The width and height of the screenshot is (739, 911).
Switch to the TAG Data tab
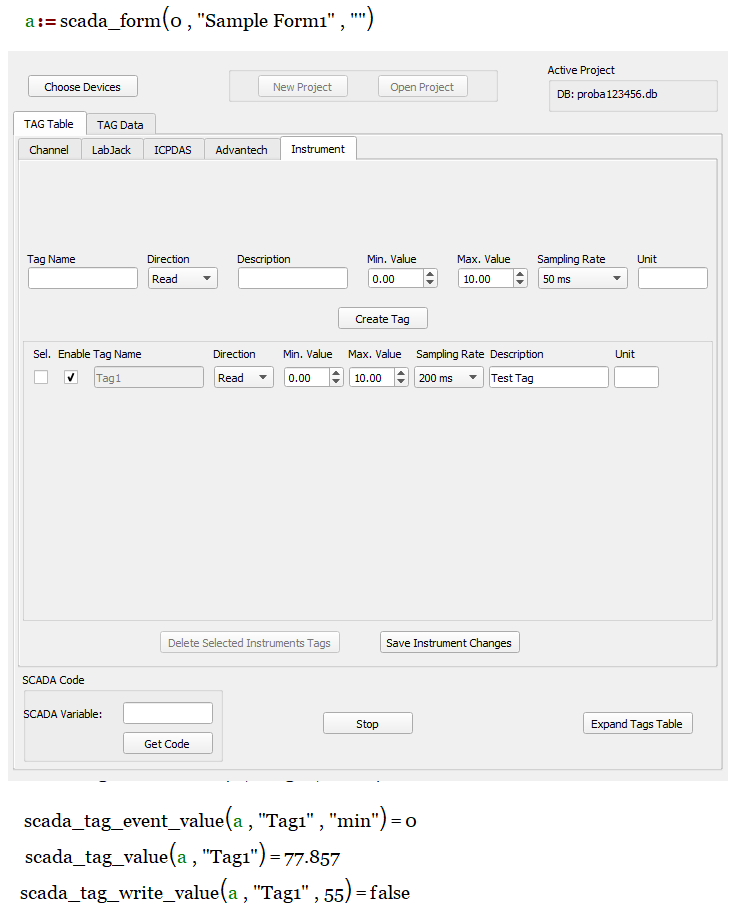click(x=120, y=125)
